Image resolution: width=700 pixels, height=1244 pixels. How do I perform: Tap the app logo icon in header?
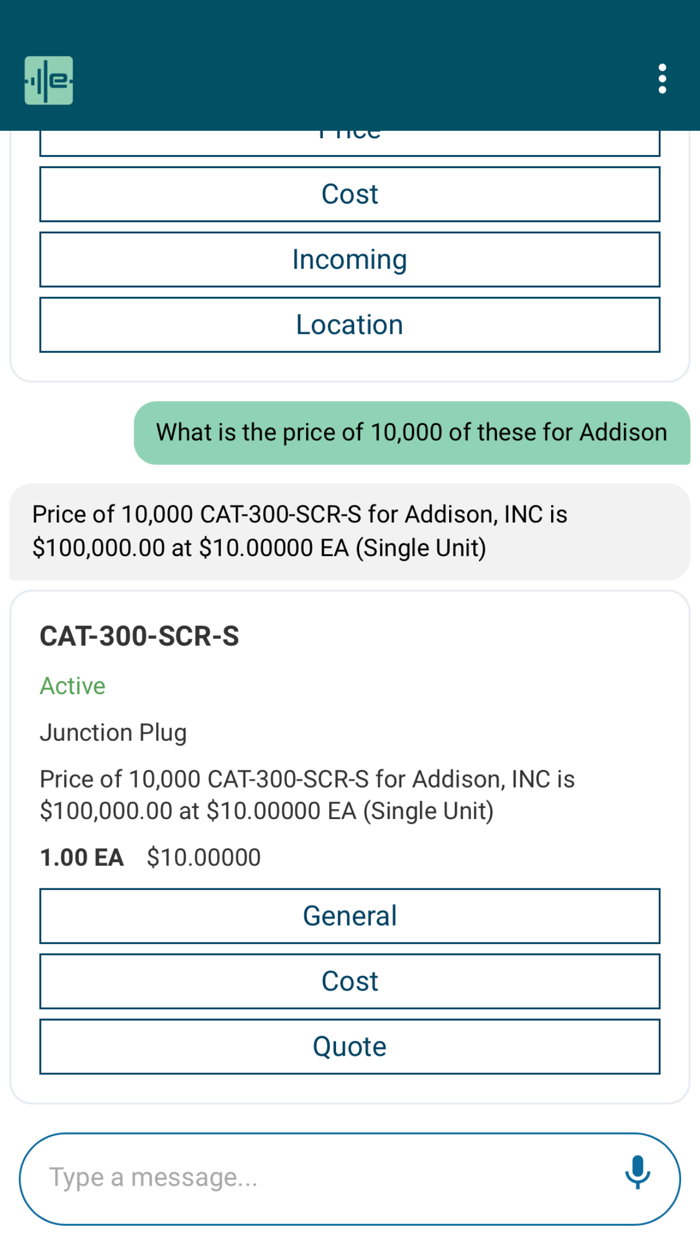49,80
